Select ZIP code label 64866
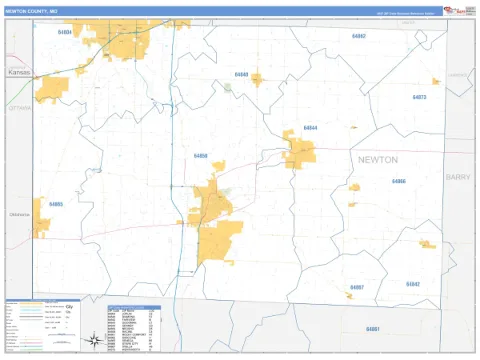Image resolution: width=480 pixels, height=360 pixels. click(x=399, y=181)
